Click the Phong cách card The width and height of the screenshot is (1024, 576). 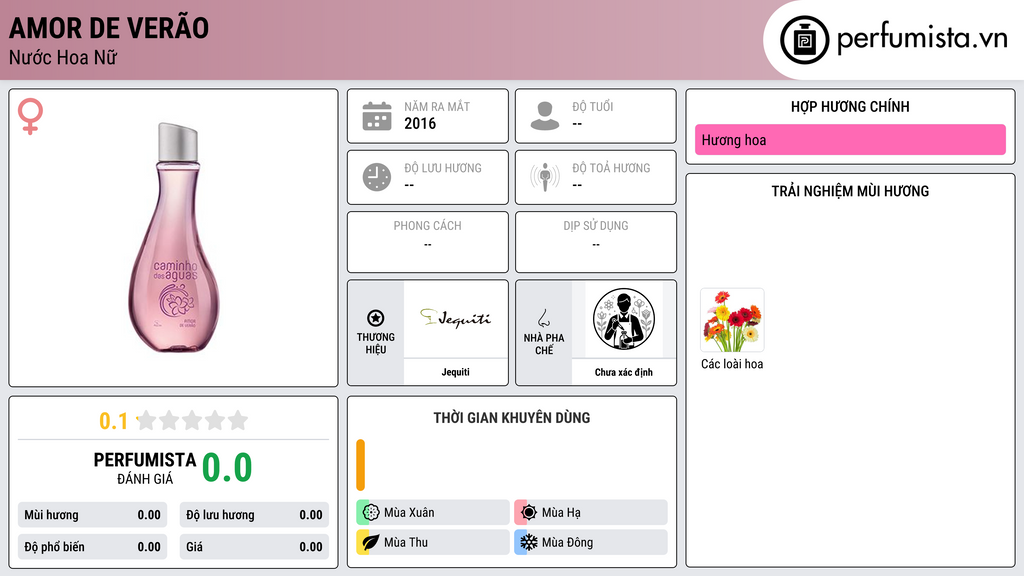[x=428, y=242]
